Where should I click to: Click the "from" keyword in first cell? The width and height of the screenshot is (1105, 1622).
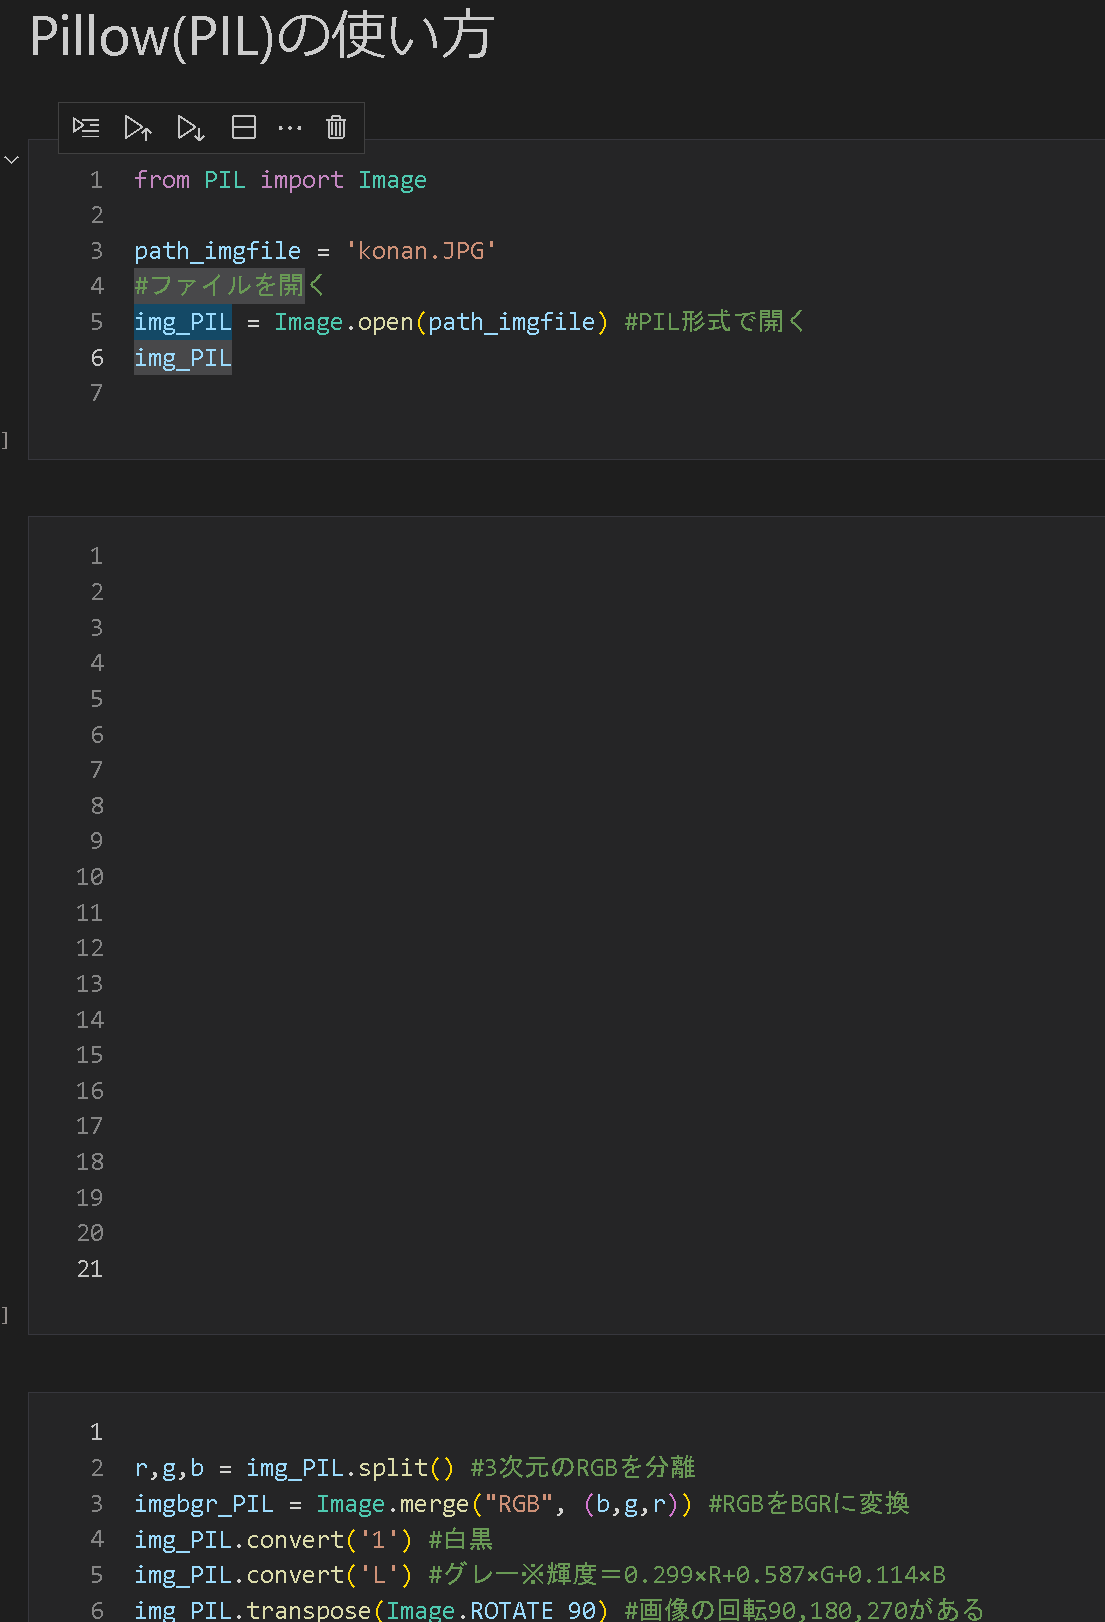[162, 180]
